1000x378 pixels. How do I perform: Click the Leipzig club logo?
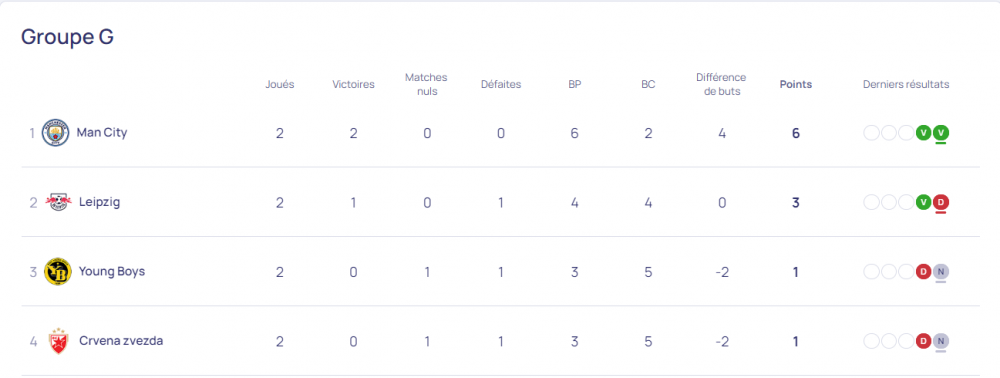pos(59,203)
